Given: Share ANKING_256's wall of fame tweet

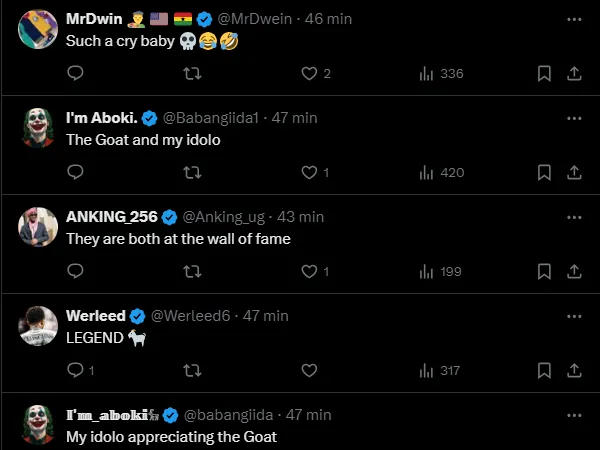Looking at the screenshot, I should coord(575,271).
